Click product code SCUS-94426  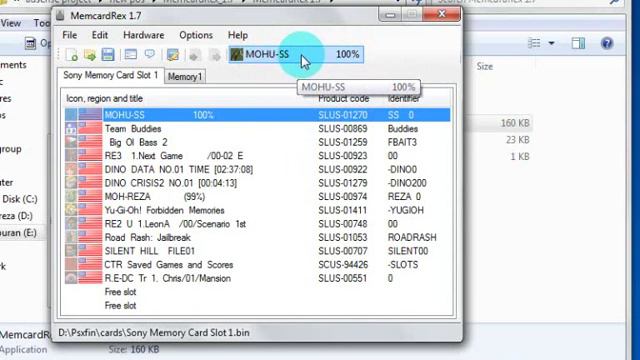[343, 264]
